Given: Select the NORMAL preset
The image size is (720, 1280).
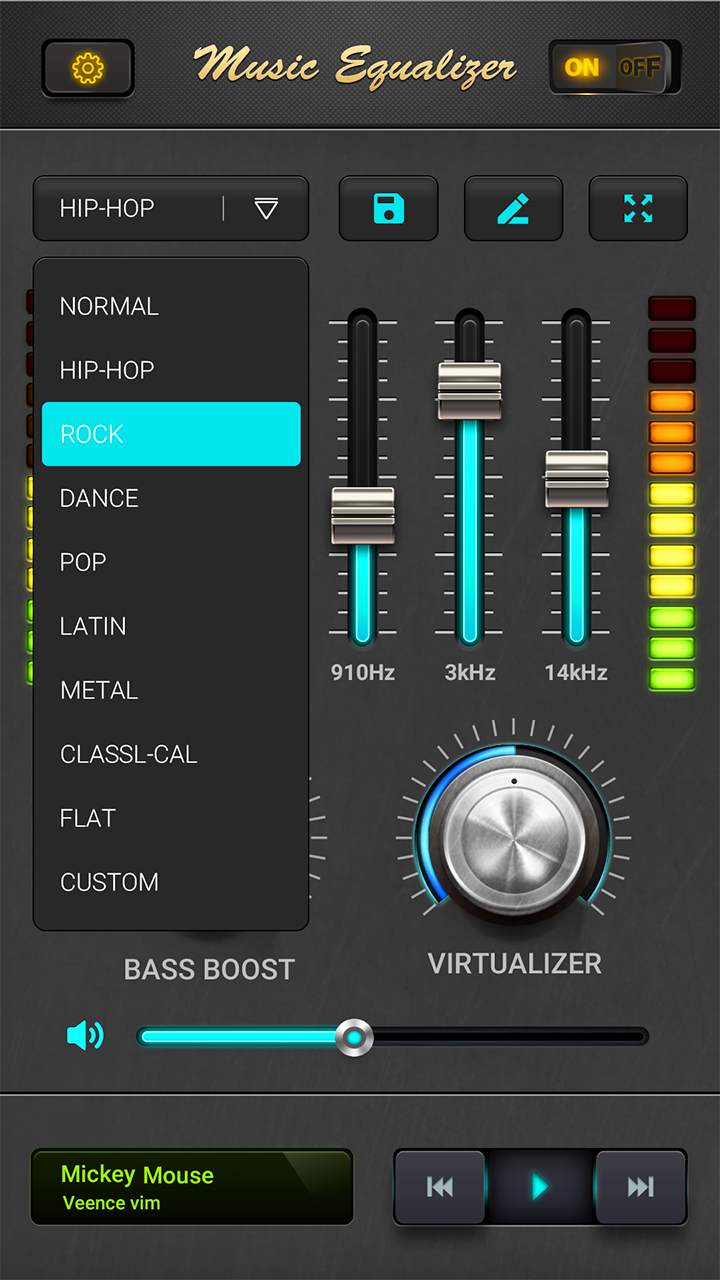Looking at the screenshot, I should [171, 306].
